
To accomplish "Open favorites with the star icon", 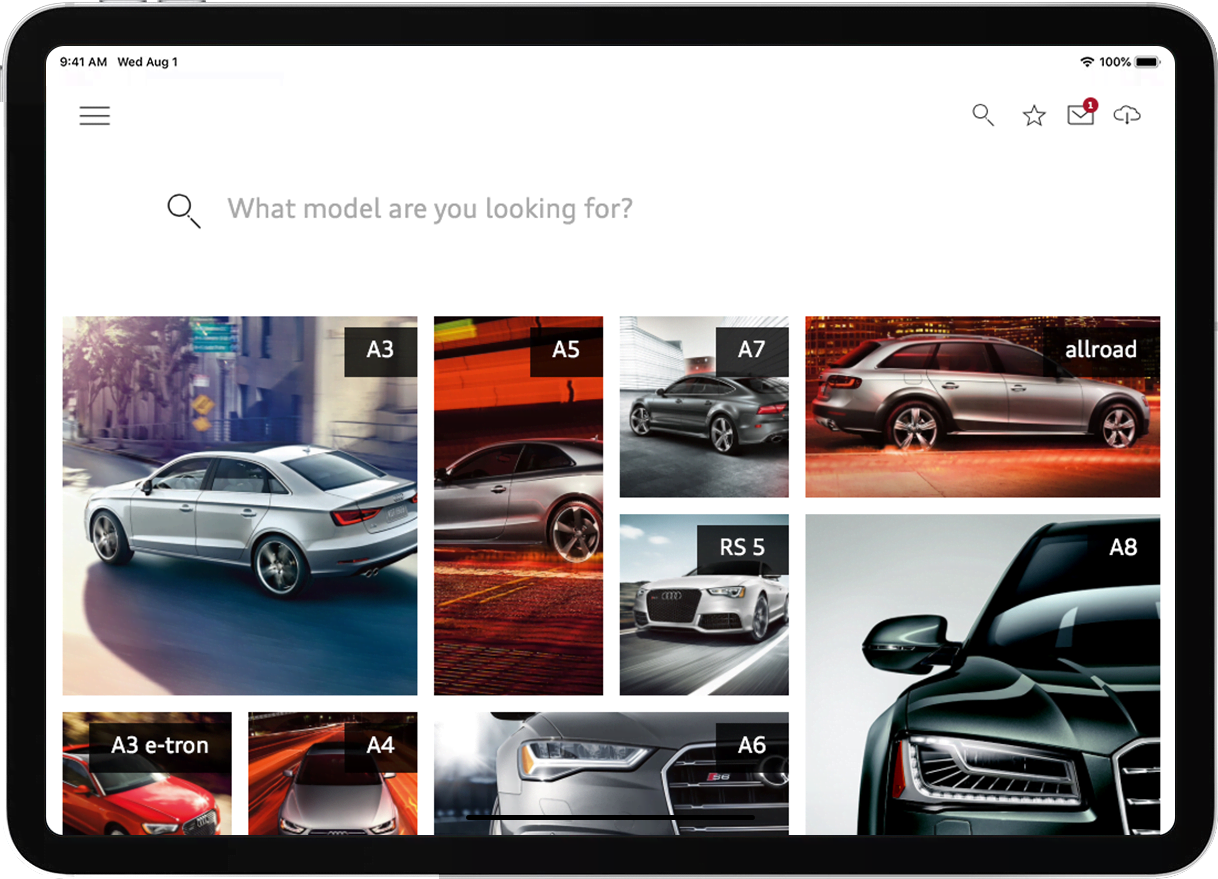I will 1034,116.
